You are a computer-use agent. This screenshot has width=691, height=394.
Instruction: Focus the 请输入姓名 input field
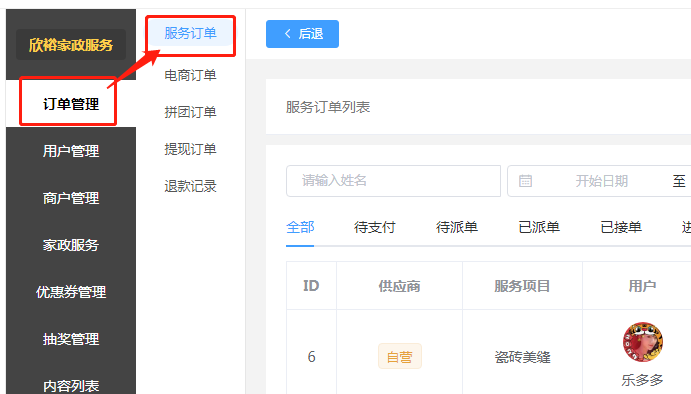click(x=394, y=181)
